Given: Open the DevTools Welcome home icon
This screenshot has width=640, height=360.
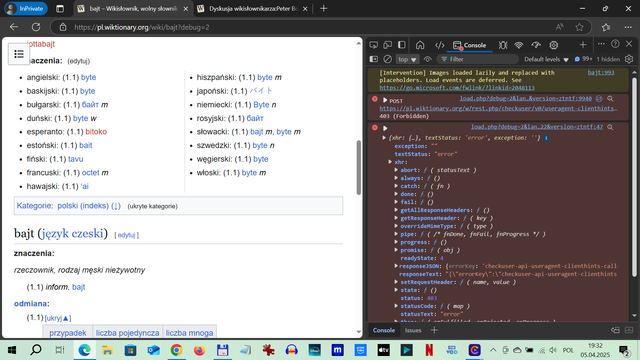Looking at the screenshot, I should [x=420, y=45].
